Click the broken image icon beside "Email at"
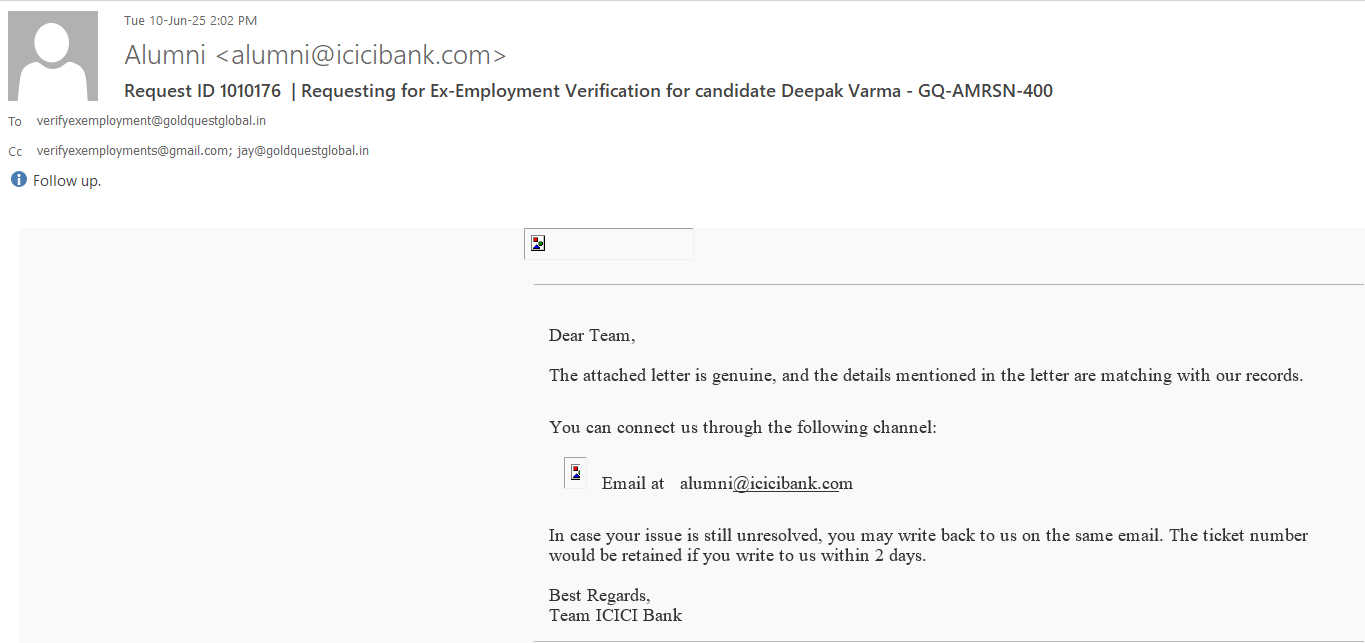Viewport: 1365px width, 643px height. click(575, 472)
